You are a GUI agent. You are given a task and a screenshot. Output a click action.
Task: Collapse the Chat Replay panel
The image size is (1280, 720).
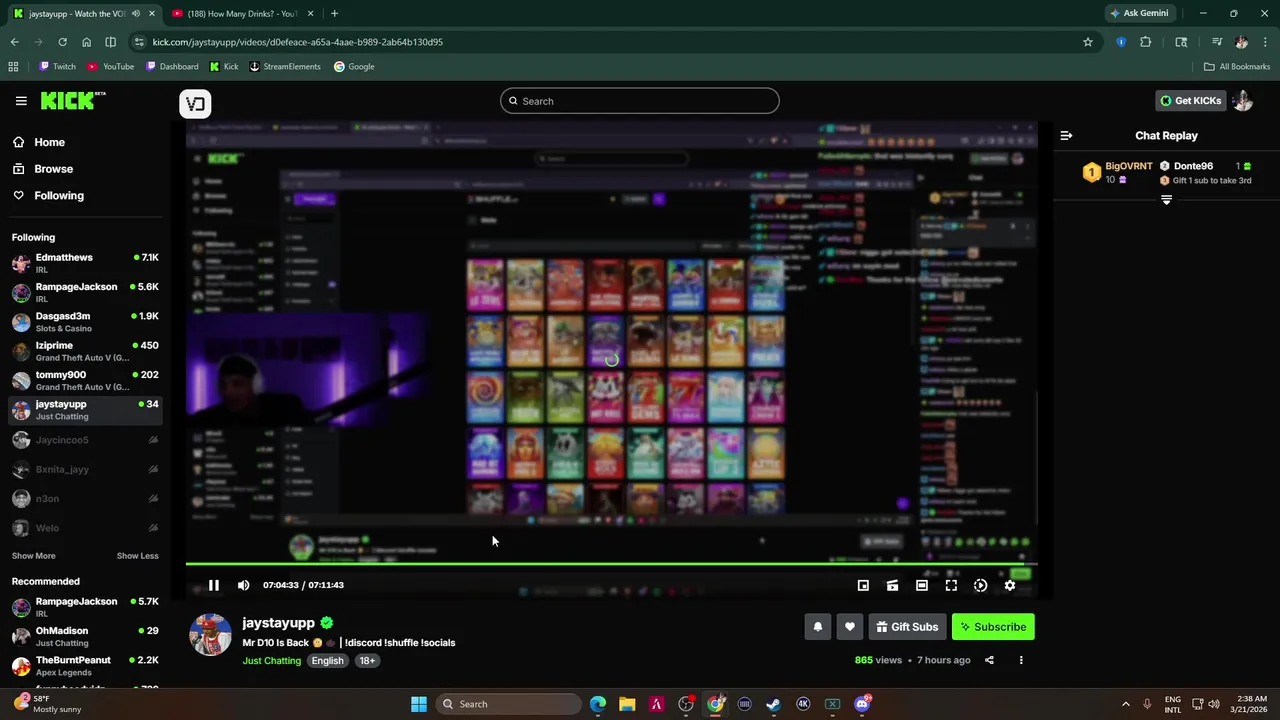1066,135
